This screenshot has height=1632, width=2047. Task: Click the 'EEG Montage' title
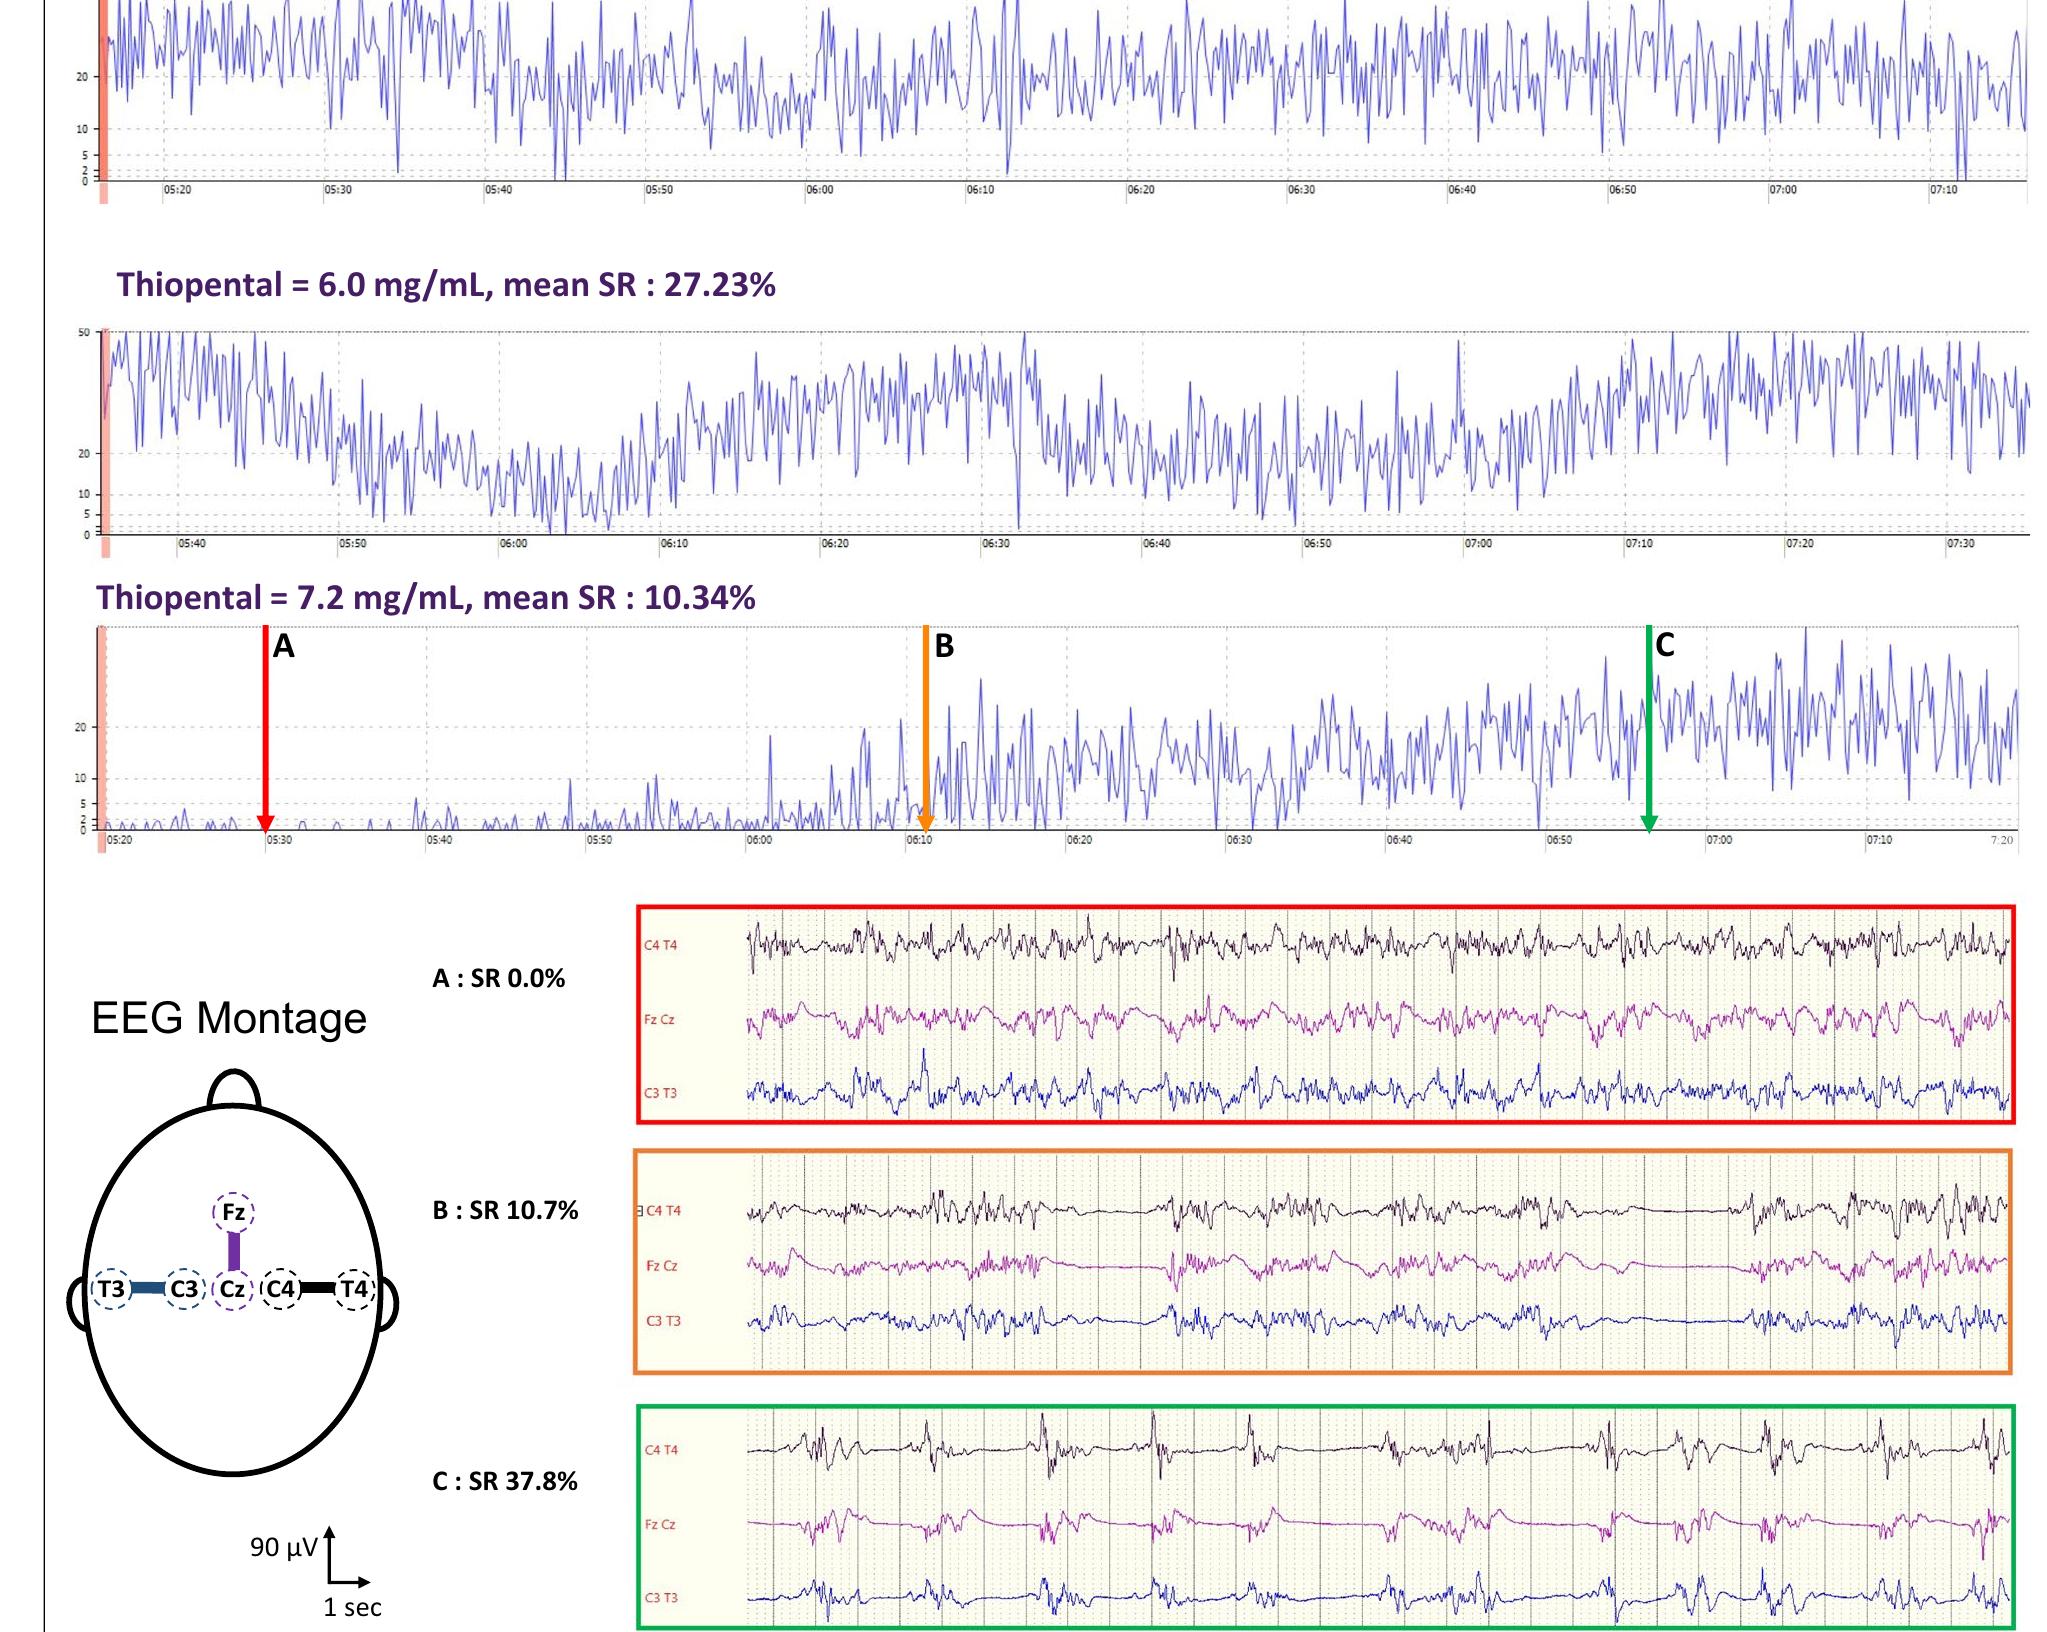point(229,1018)
